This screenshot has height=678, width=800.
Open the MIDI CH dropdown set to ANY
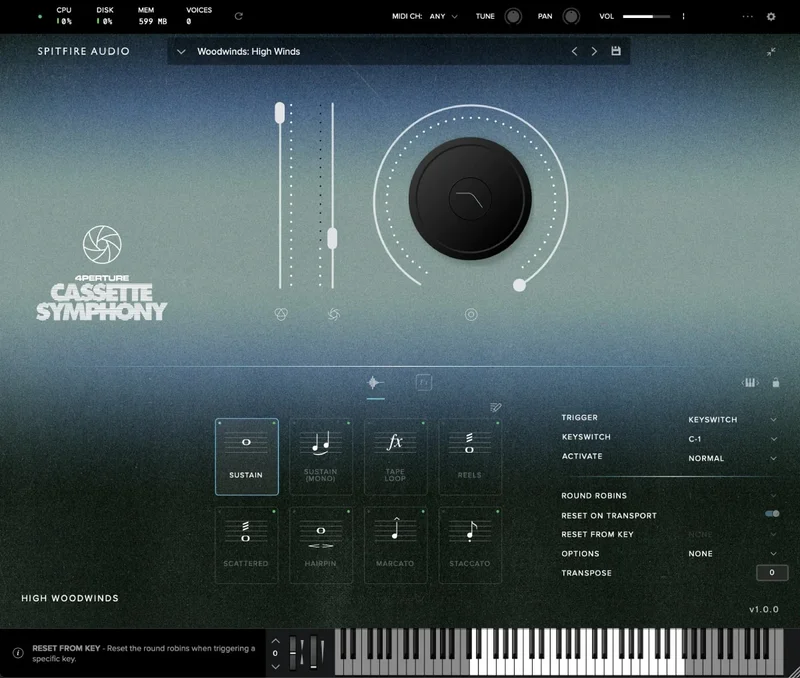443,16
